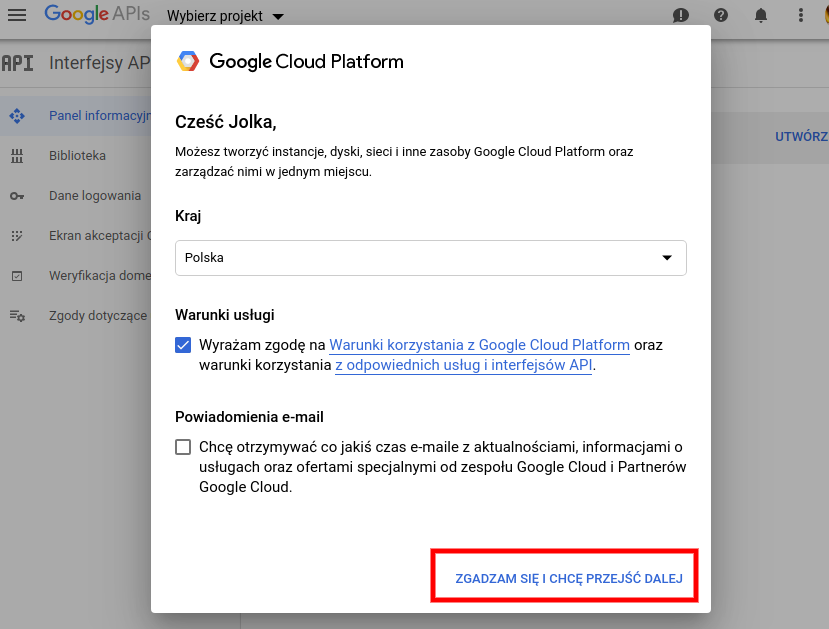Click the Google Cloud Platform hexagon logo

[x=188, y=61]
